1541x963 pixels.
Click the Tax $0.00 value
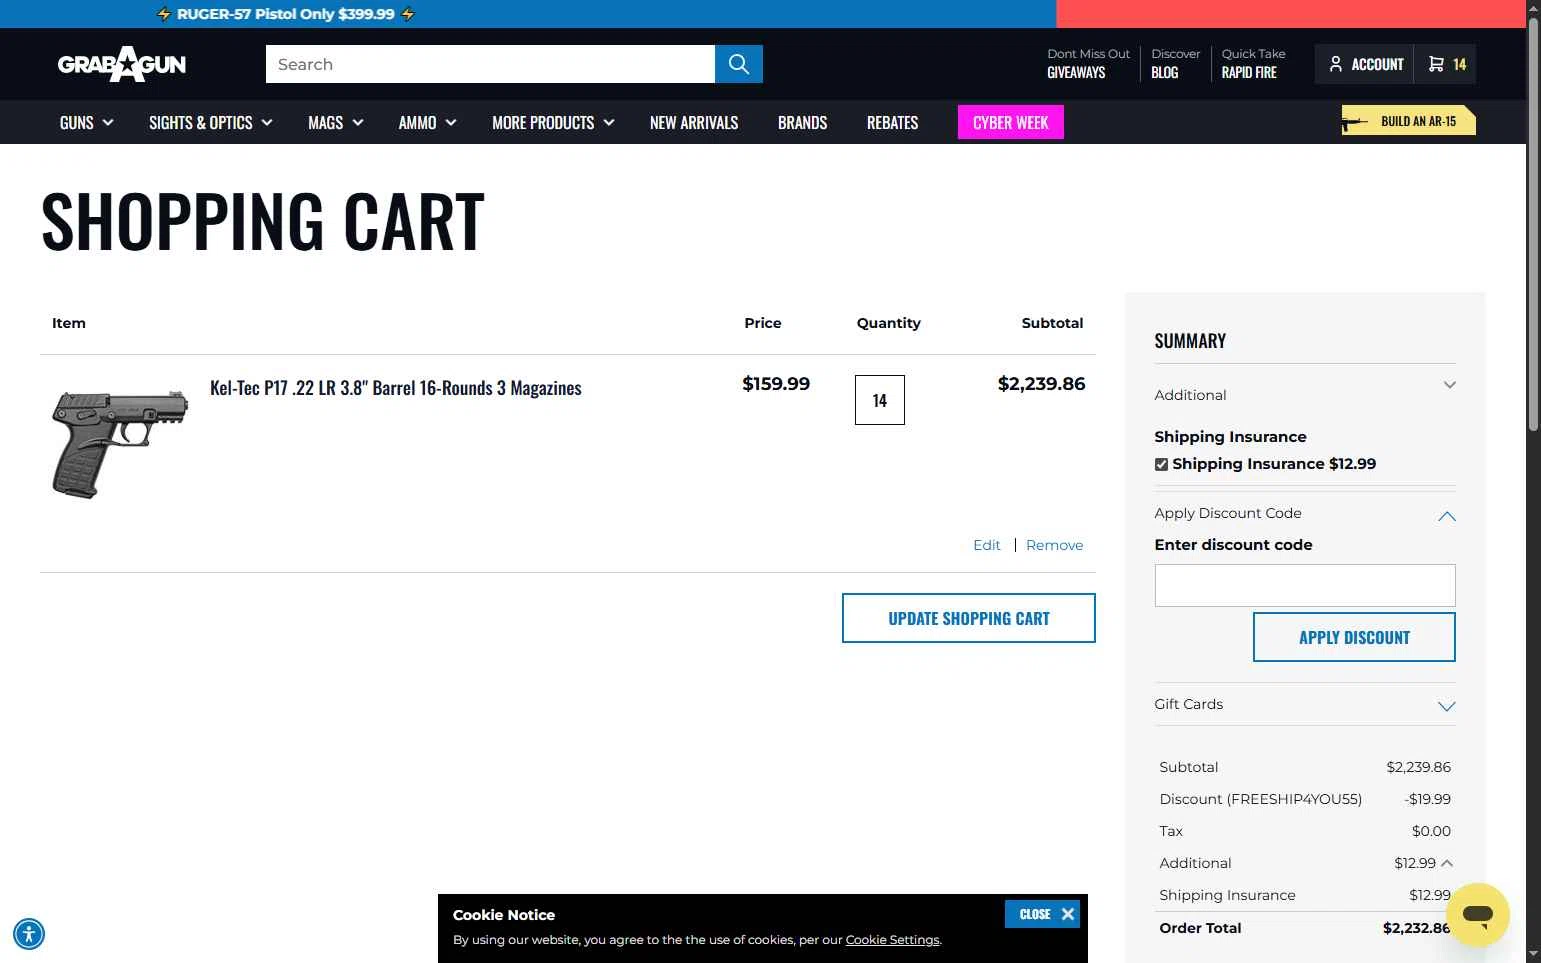pos(1431,831)
